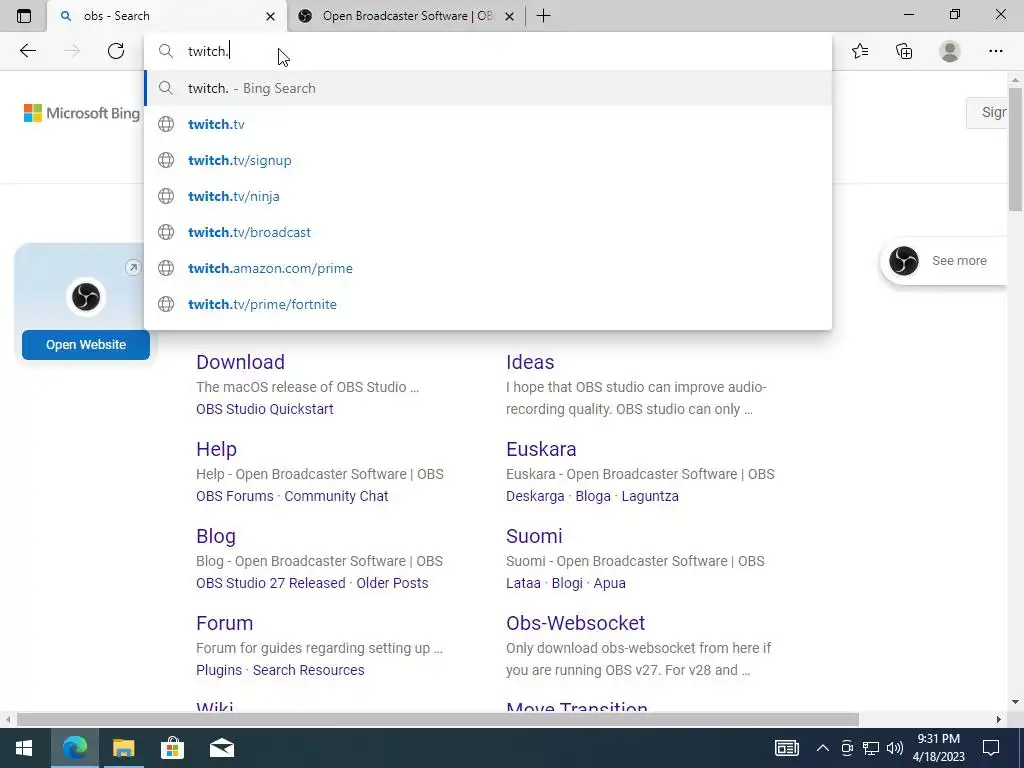Open the Euskara result link
1024x768 pixels.
pos(541,449)
